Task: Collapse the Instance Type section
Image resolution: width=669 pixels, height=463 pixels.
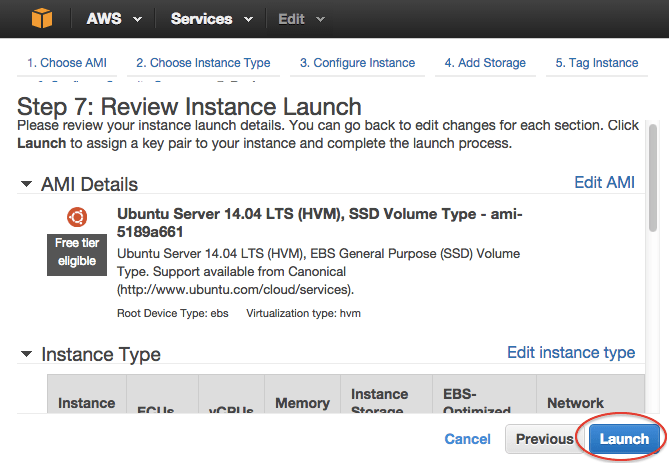Action: click(26, 354)
